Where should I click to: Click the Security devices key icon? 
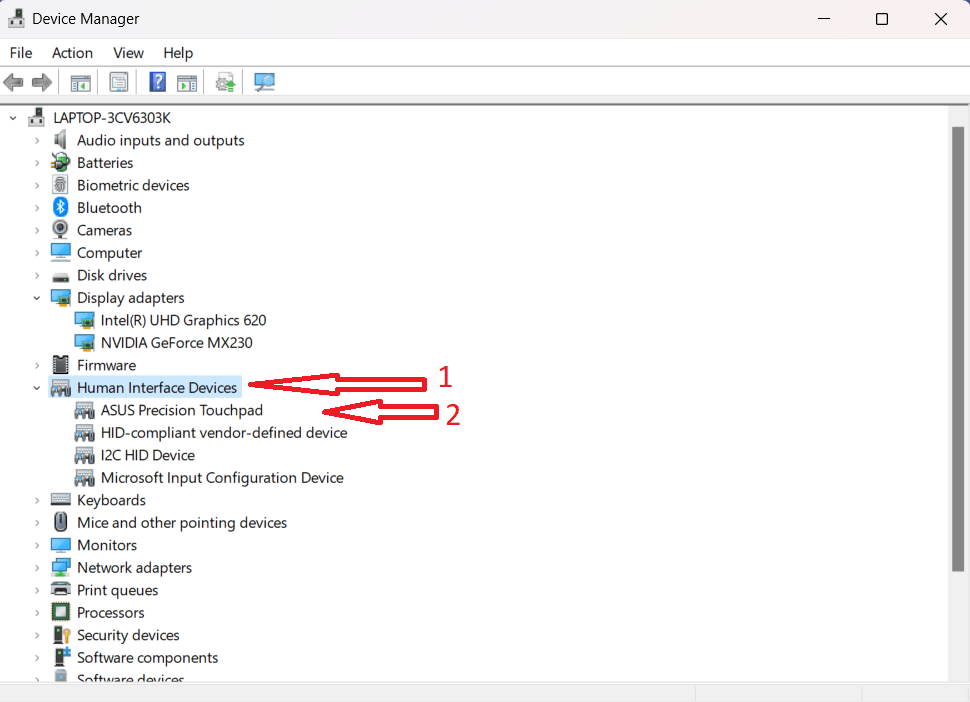point(61,635)
